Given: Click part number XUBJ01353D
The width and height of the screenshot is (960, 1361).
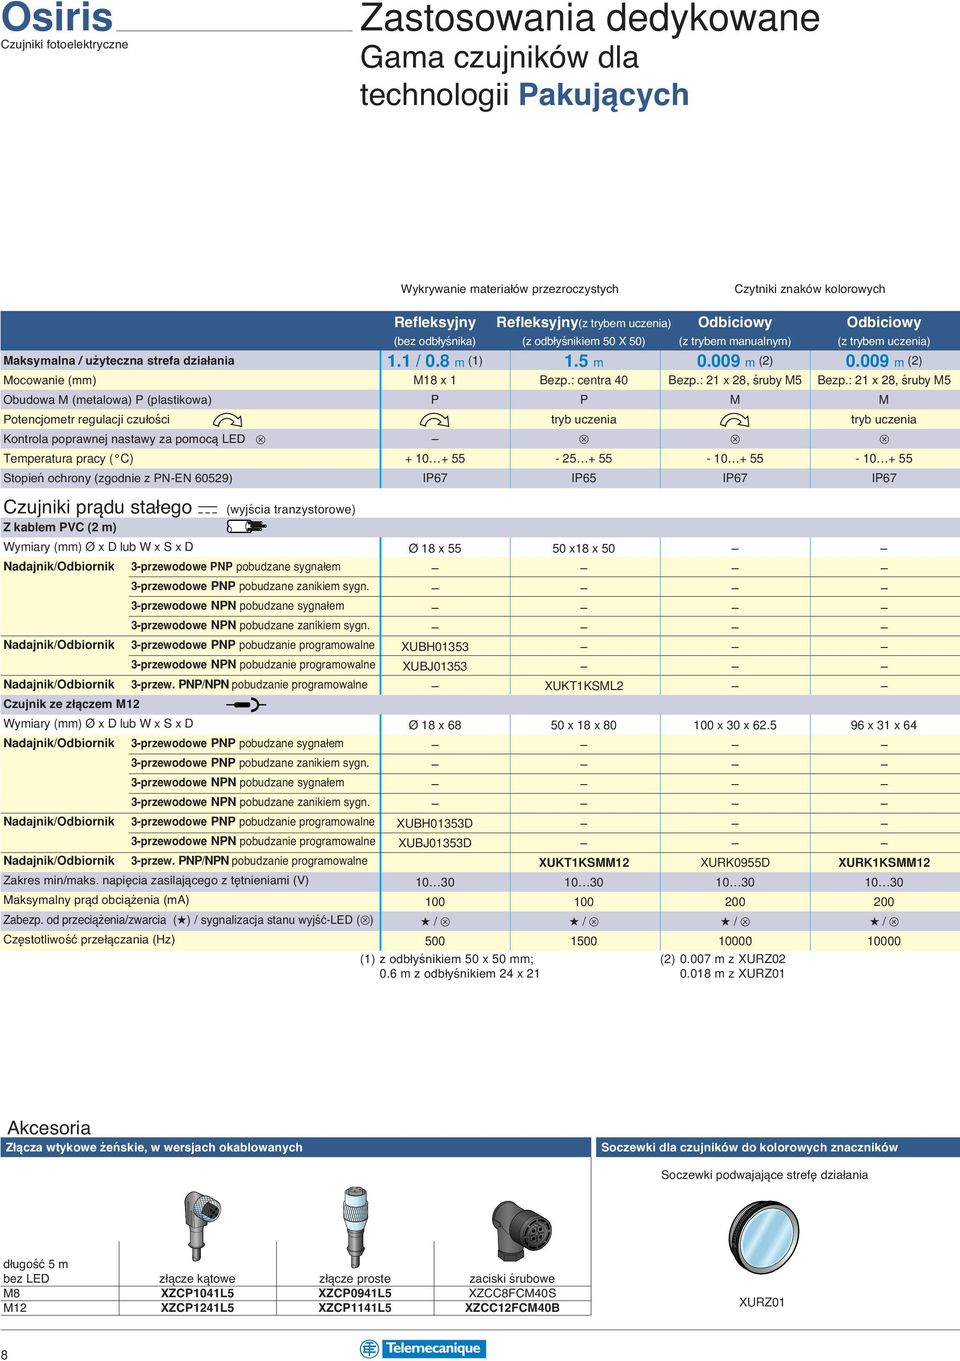Looking at the screenshot, I should [435, 843].
